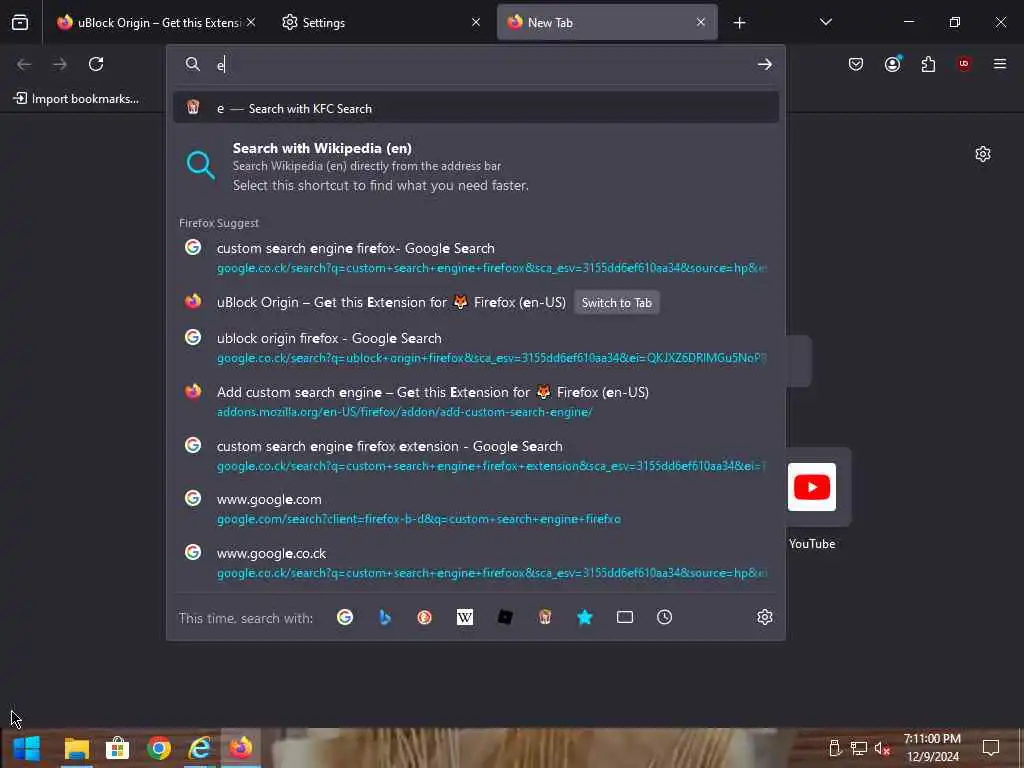Viewport: 1024px width, 768px height.
Task: Open a new tab with plus button
Action: [739, 23]
